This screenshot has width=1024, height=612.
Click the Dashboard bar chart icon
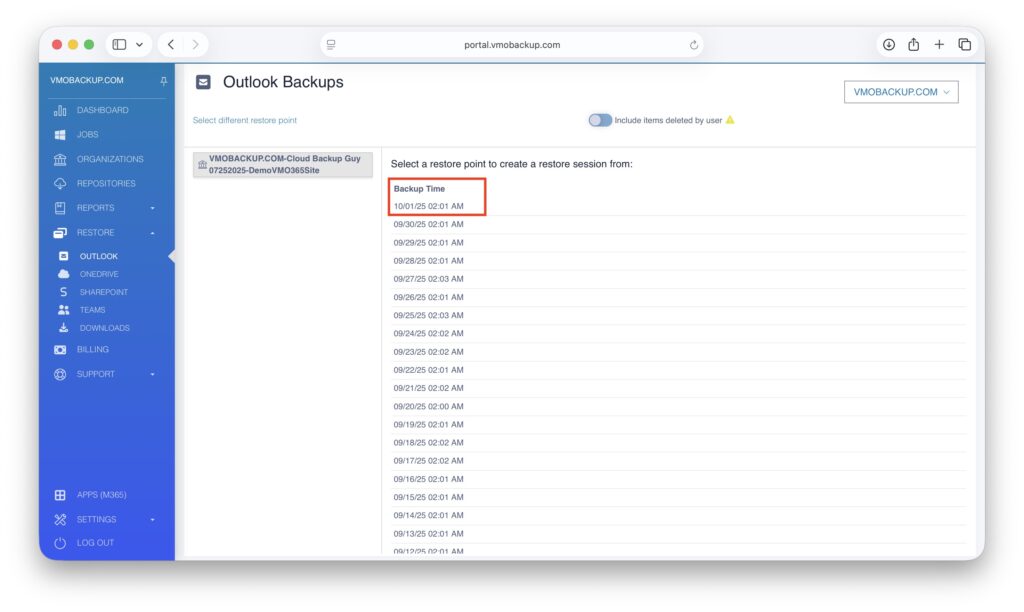(60, 110)
